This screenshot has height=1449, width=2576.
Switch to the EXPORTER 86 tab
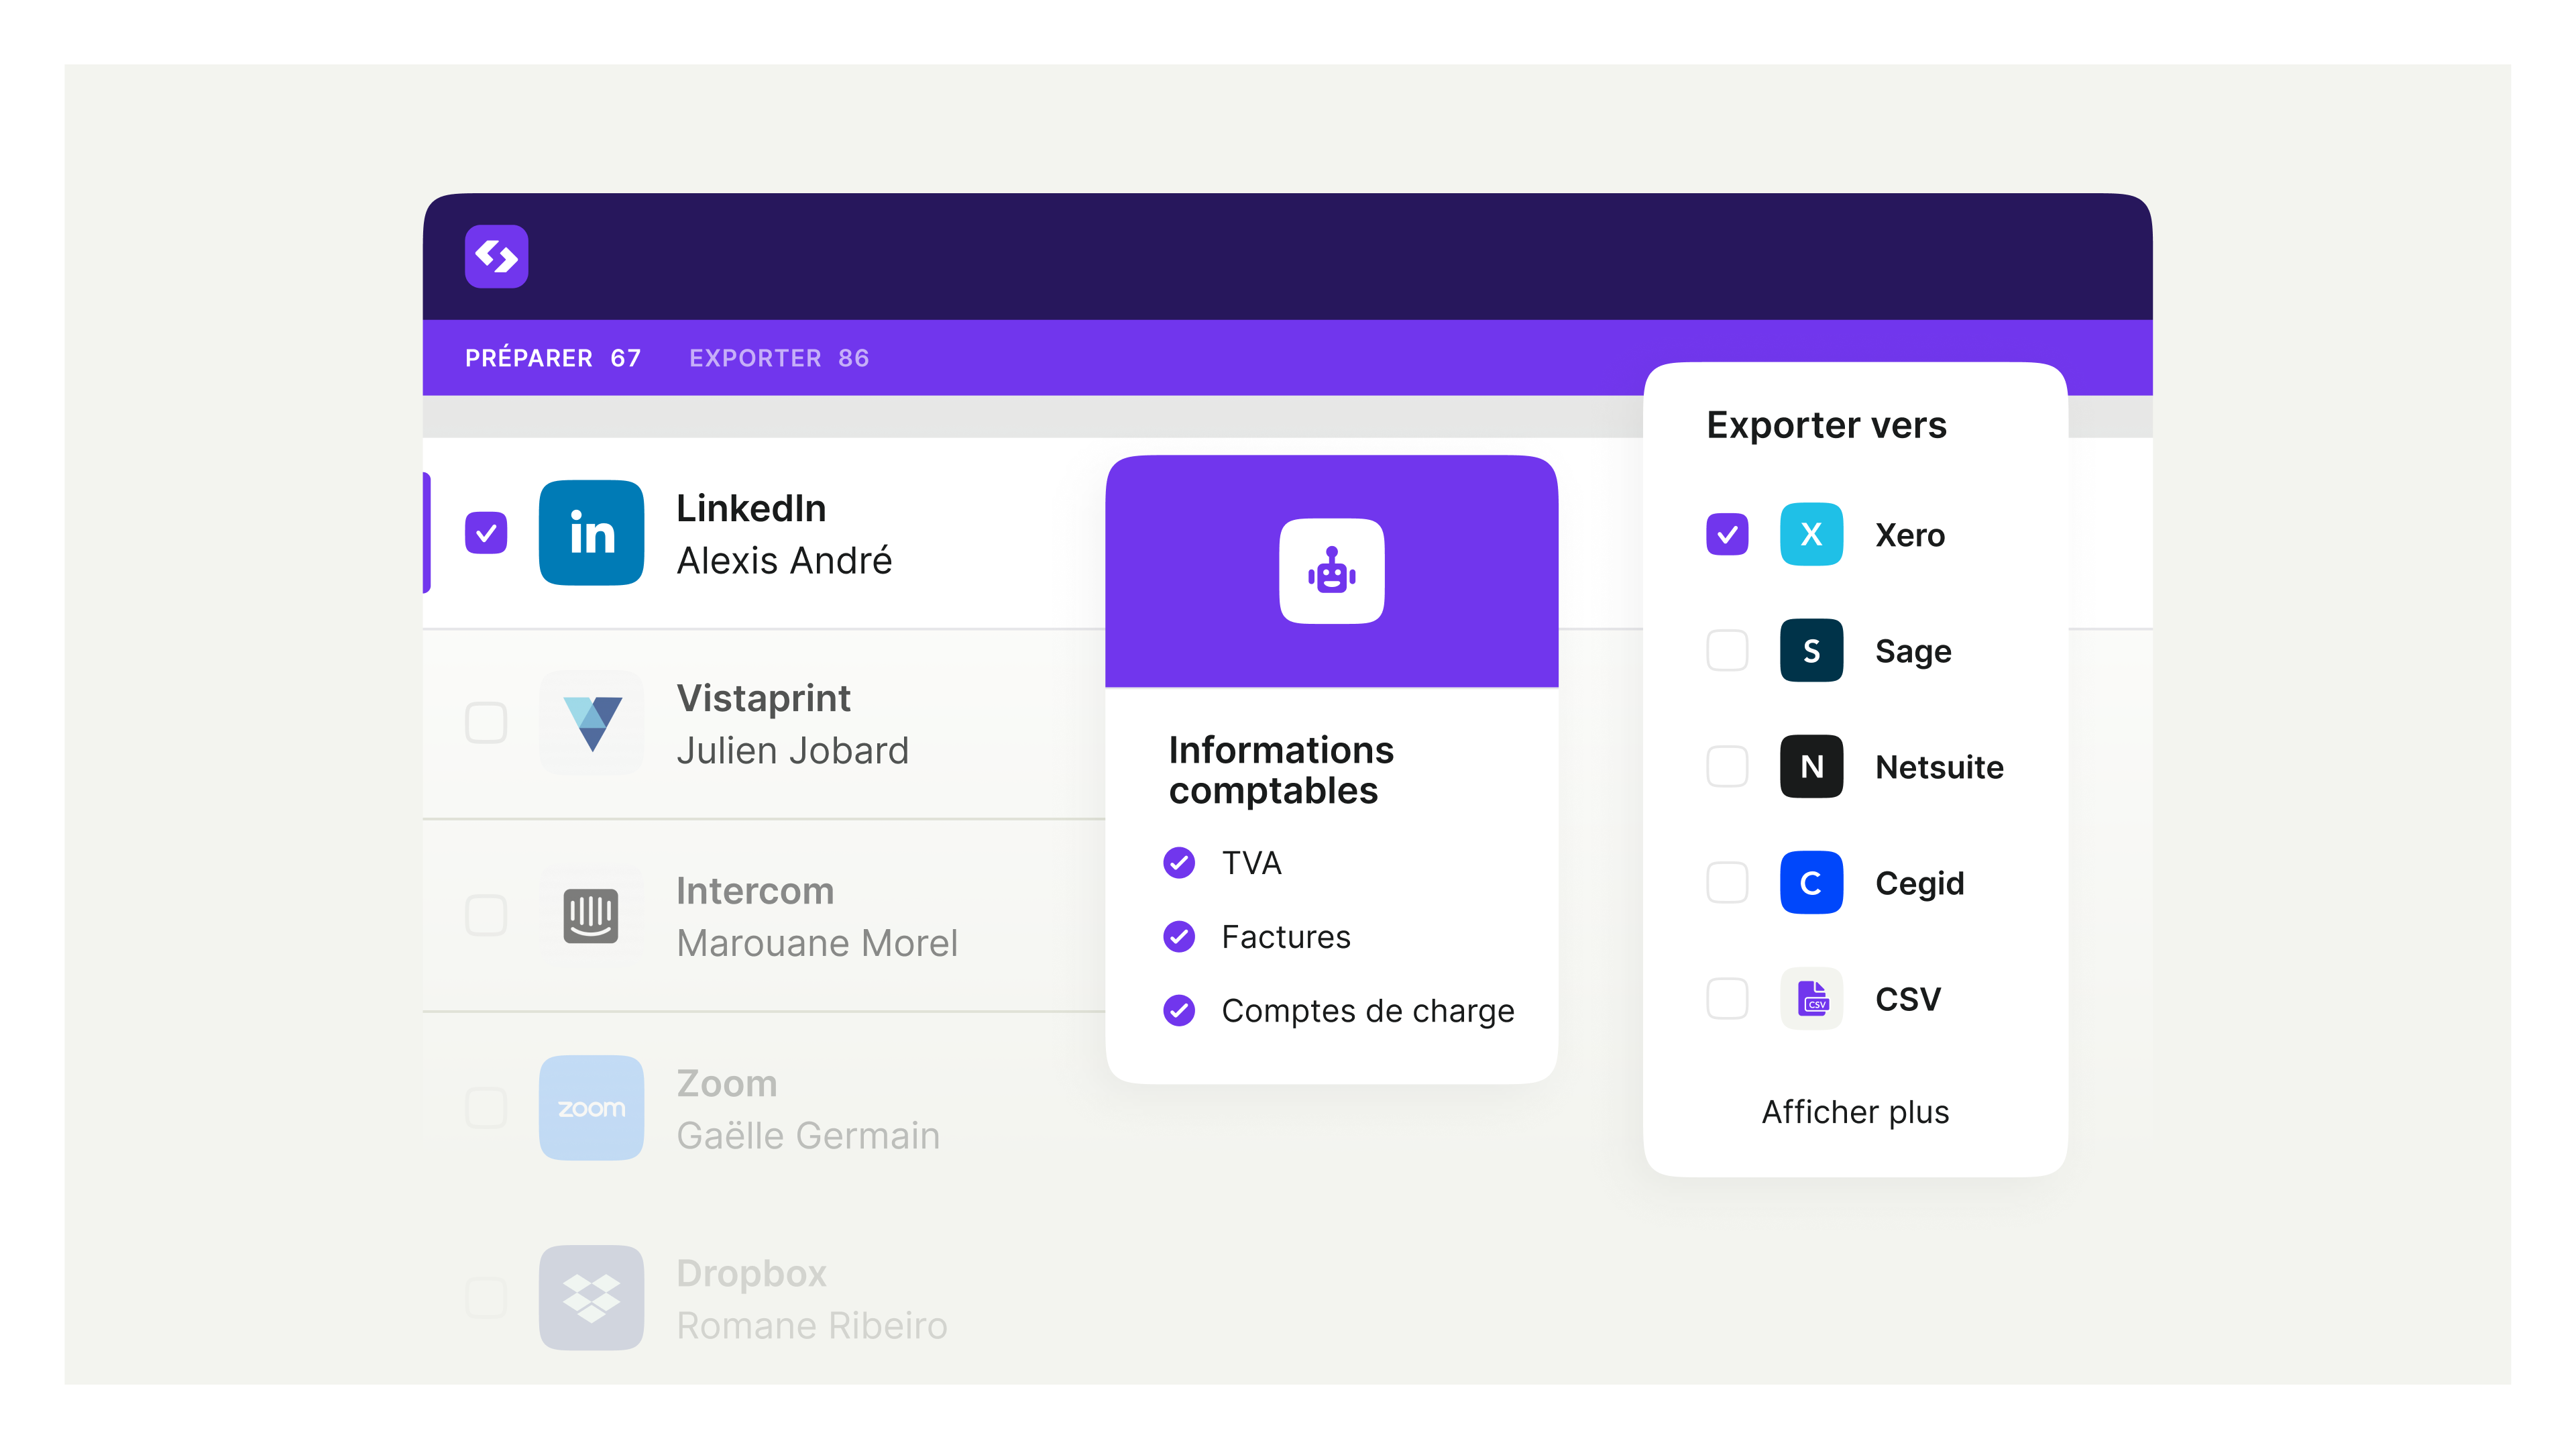tap(779, 357)
